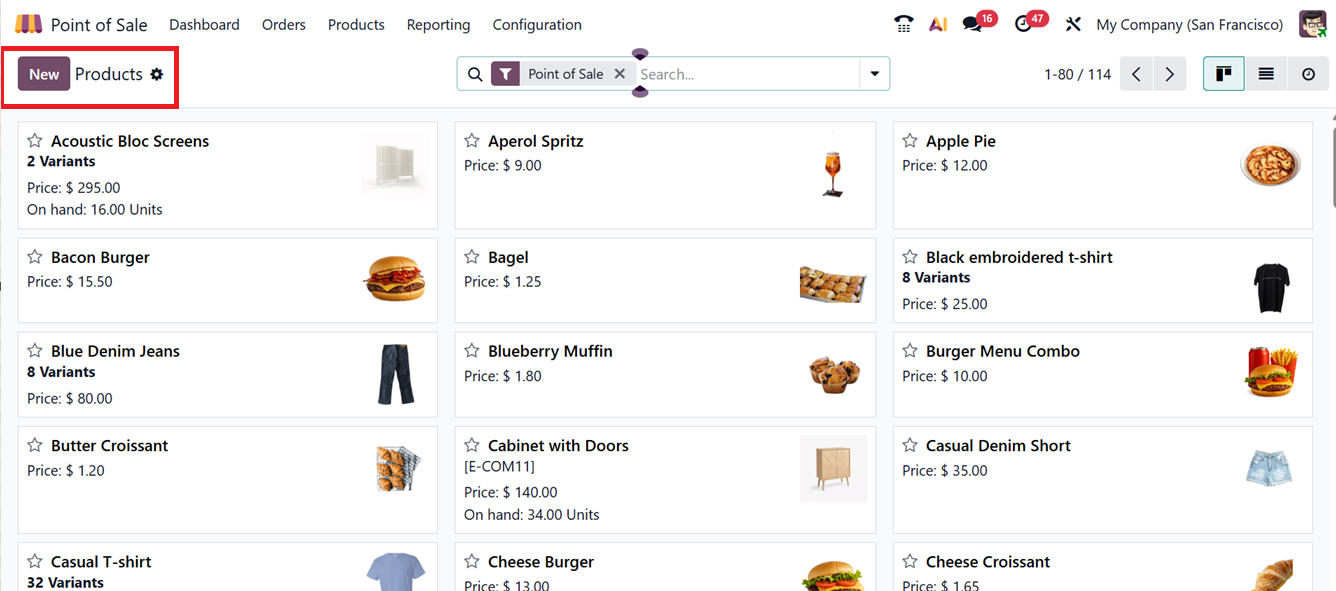Open the phone/VoIP icon in the top bar
Image resolution: width=1336 pixels, height=591 pixels.
click(903, 24)
